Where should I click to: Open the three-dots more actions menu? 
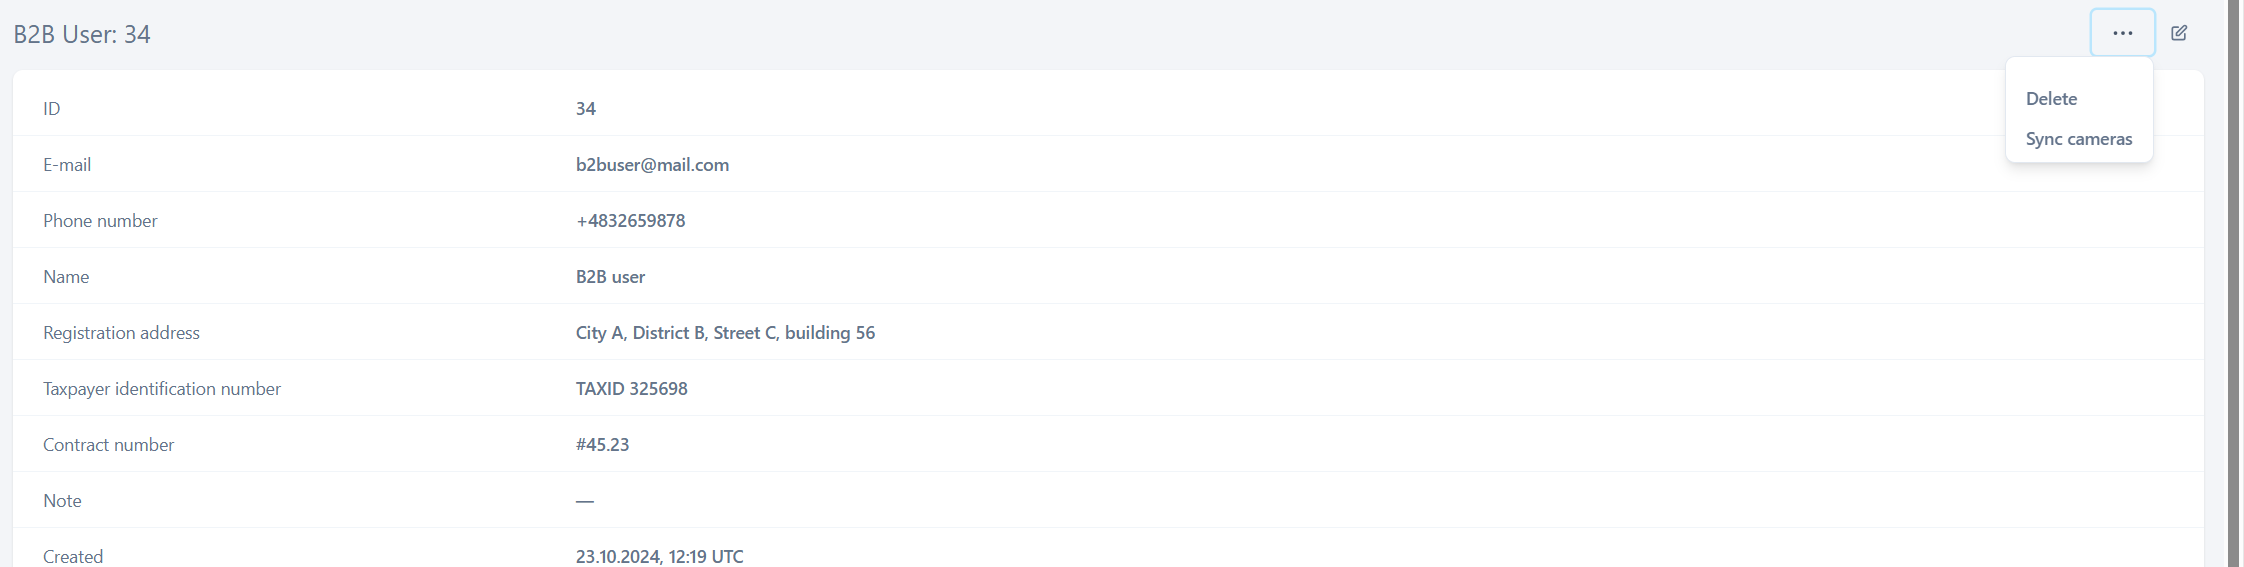click(2122, 33)
